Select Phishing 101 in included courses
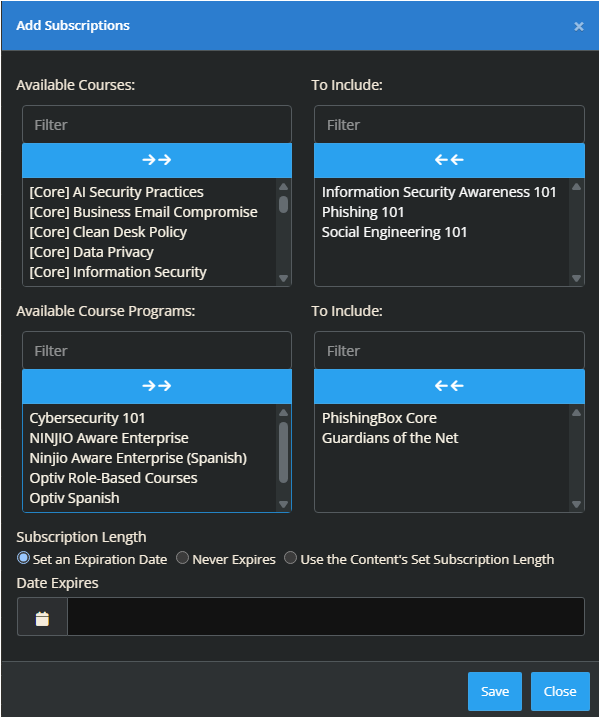Image resolution: width=600 pixels, height=718 pixels. 363,212
